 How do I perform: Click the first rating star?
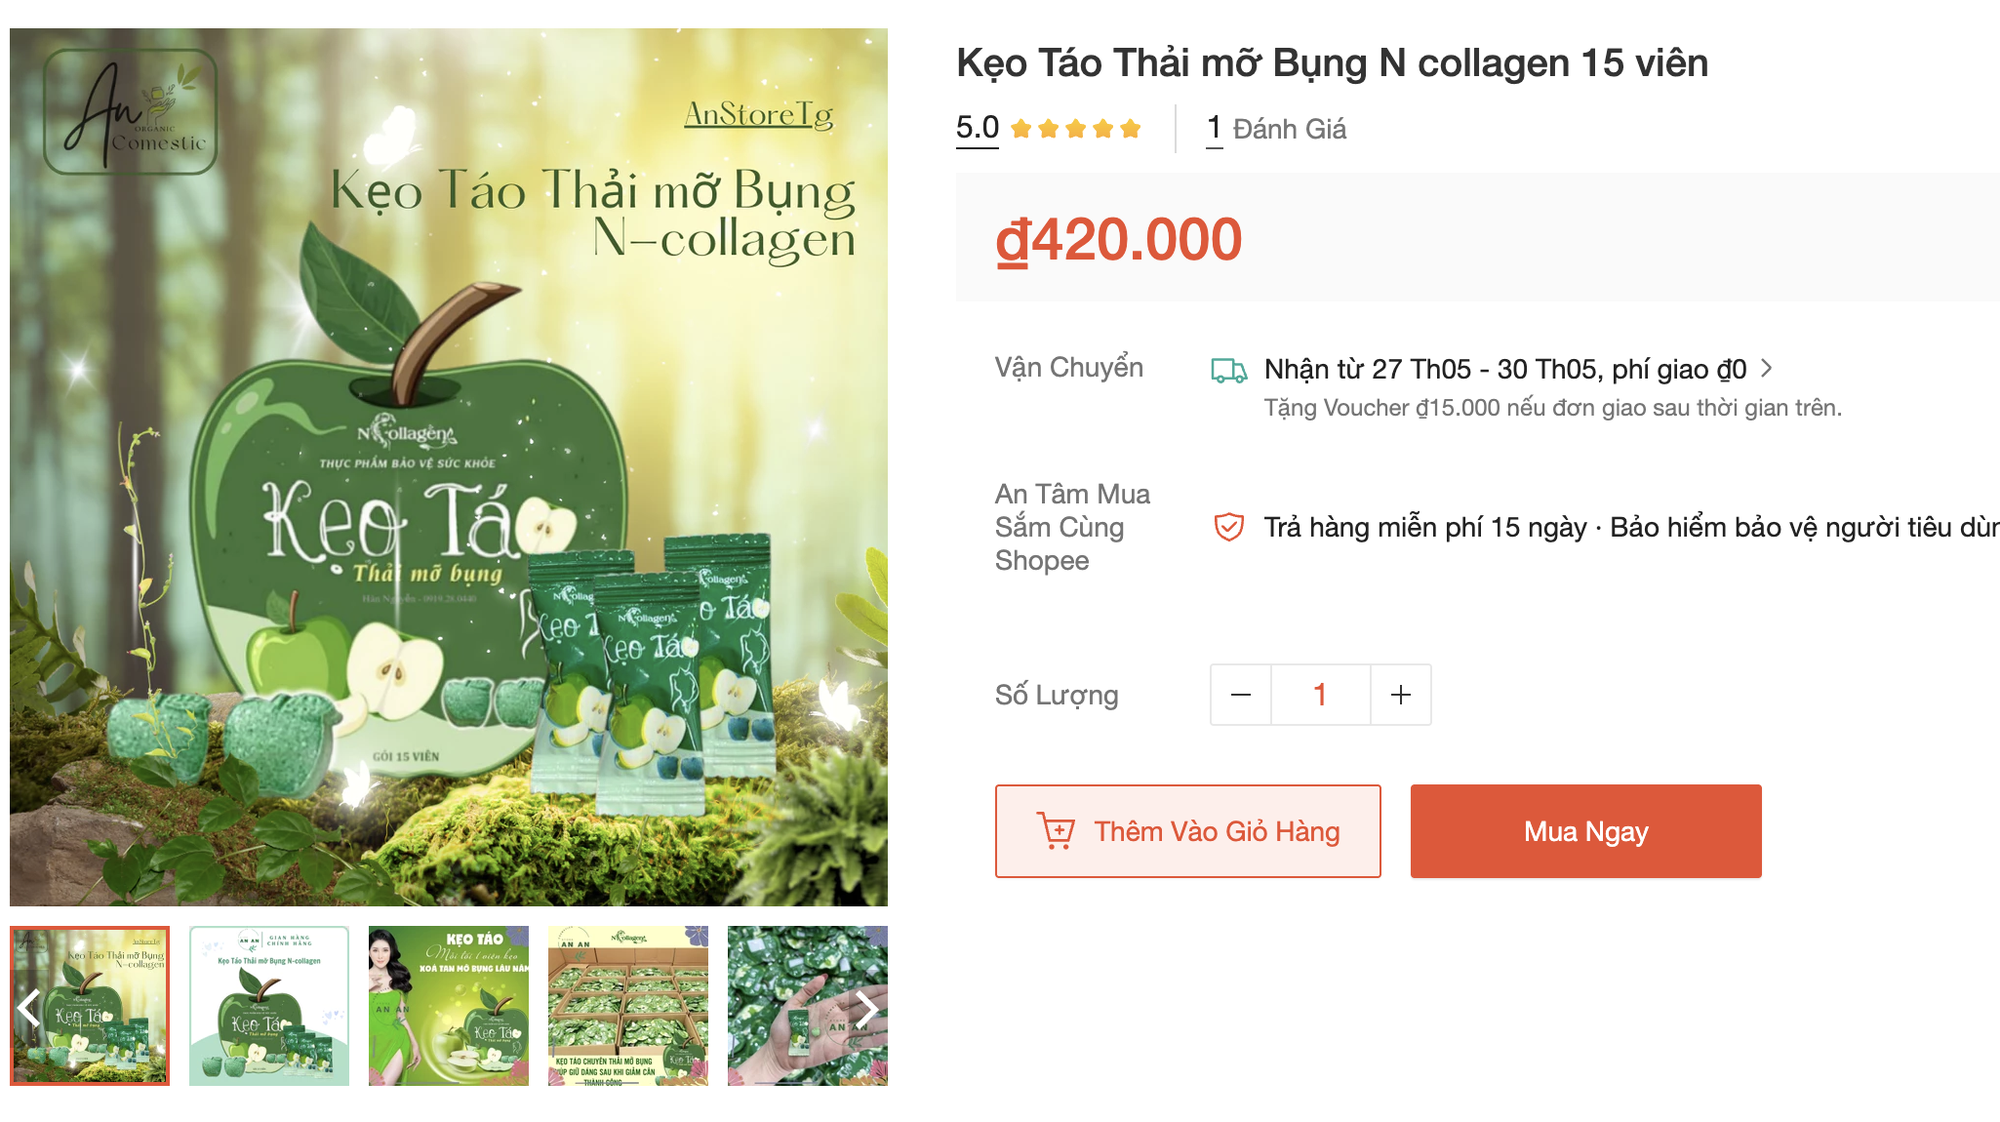click(x=1022, y=128)
